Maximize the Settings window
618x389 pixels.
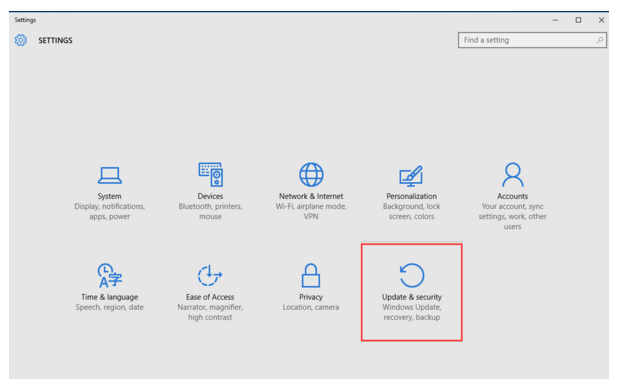[x=578, y=20]
